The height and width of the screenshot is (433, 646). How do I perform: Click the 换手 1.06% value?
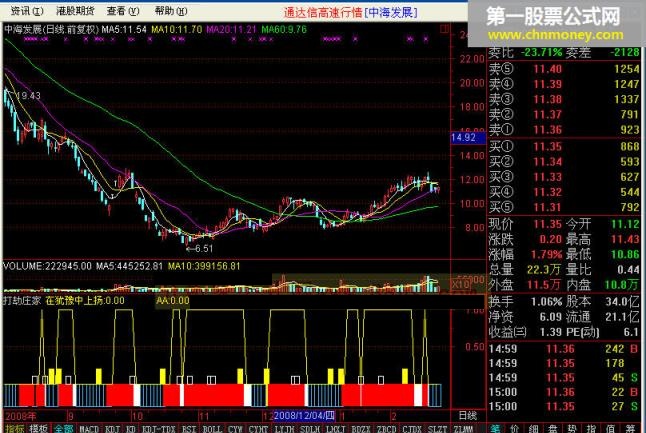pos(546,302)
